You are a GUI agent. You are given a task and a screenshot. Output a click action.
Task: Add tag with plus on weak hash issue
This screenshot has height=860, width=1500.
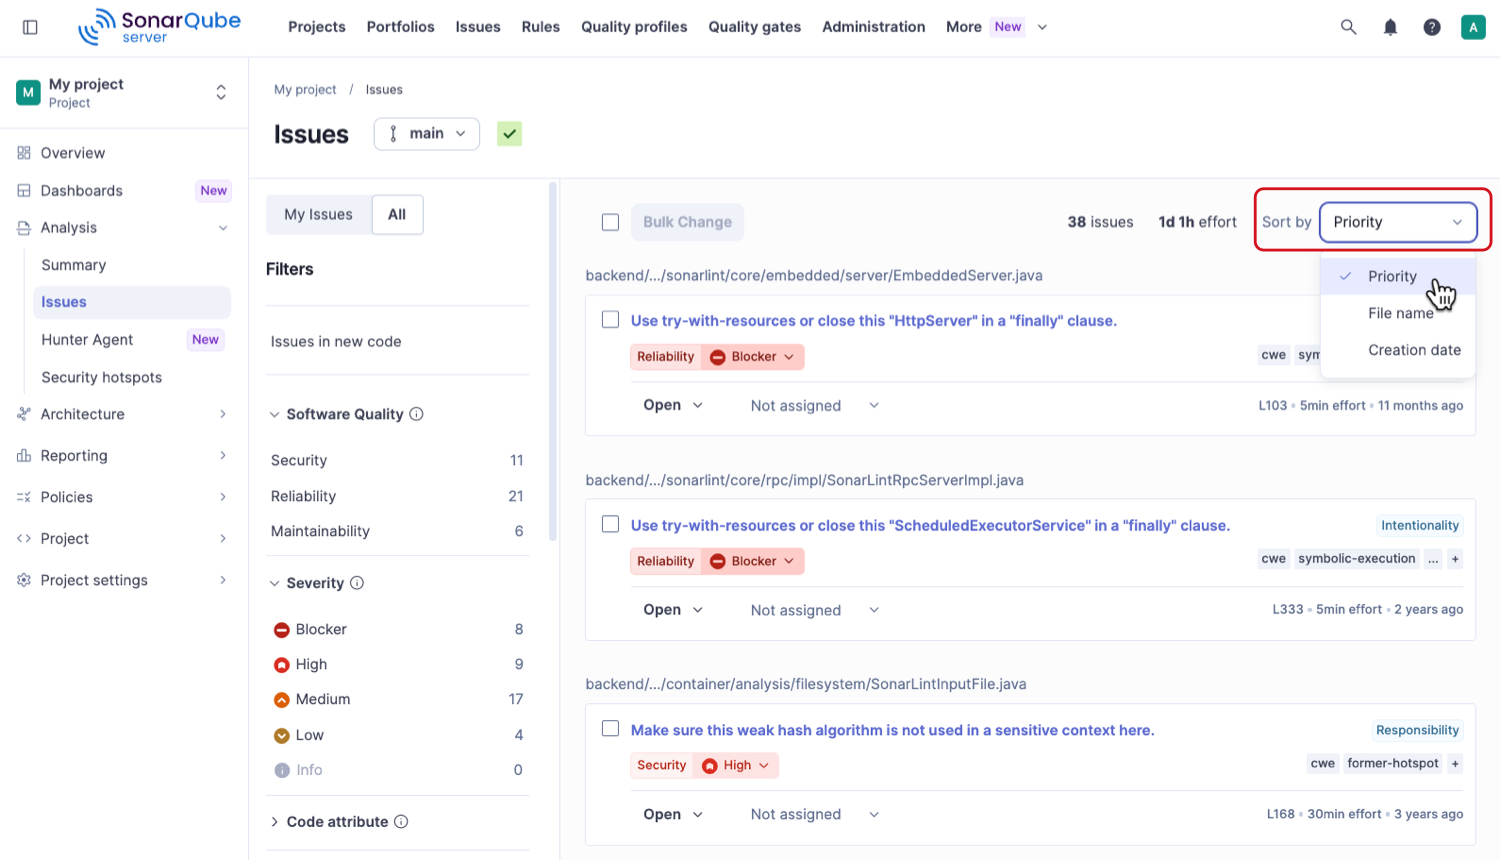pyautogui.click(x=1455, y=764)
